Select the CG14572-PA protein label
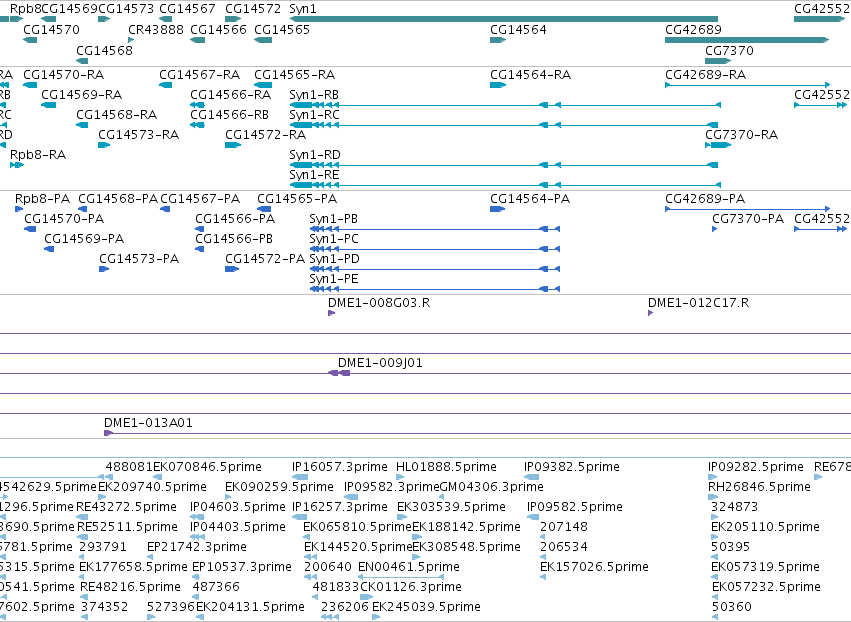The height and width of the screenshot is (622, 851). pos(265,259)
